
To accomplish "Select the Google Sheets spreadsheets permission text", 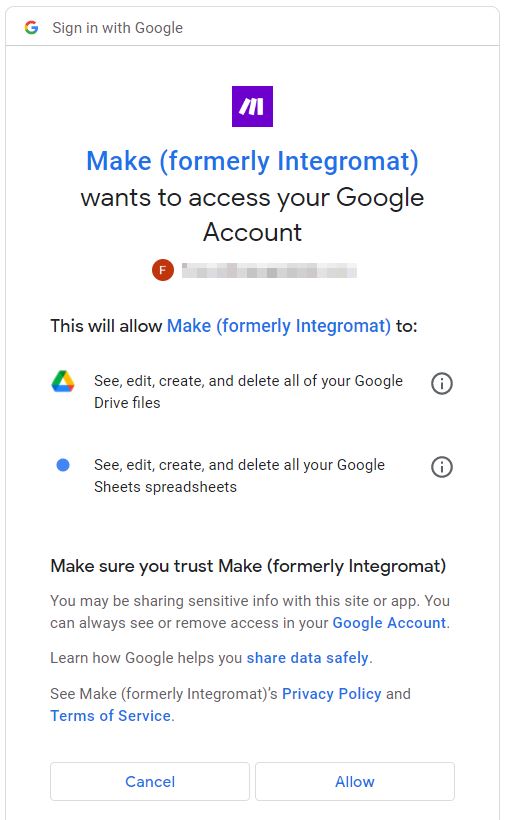I will click(x=239, y=476).
